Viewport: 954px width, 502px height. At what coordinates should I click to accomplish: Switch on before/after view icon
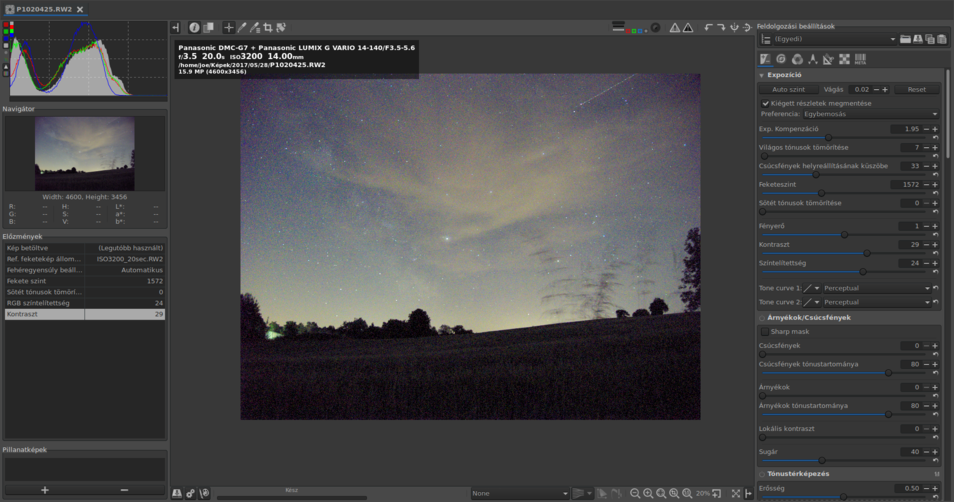tap(209, 27)
